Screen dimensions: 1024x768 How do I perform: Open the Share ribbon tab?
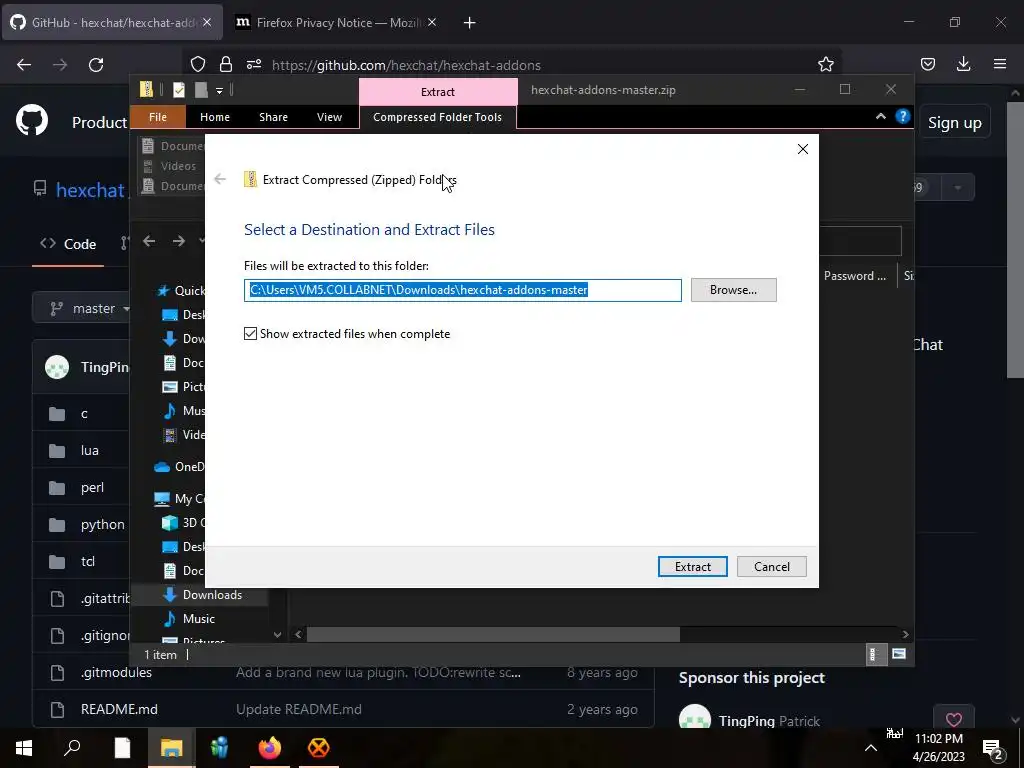click(x=273, y=117)
